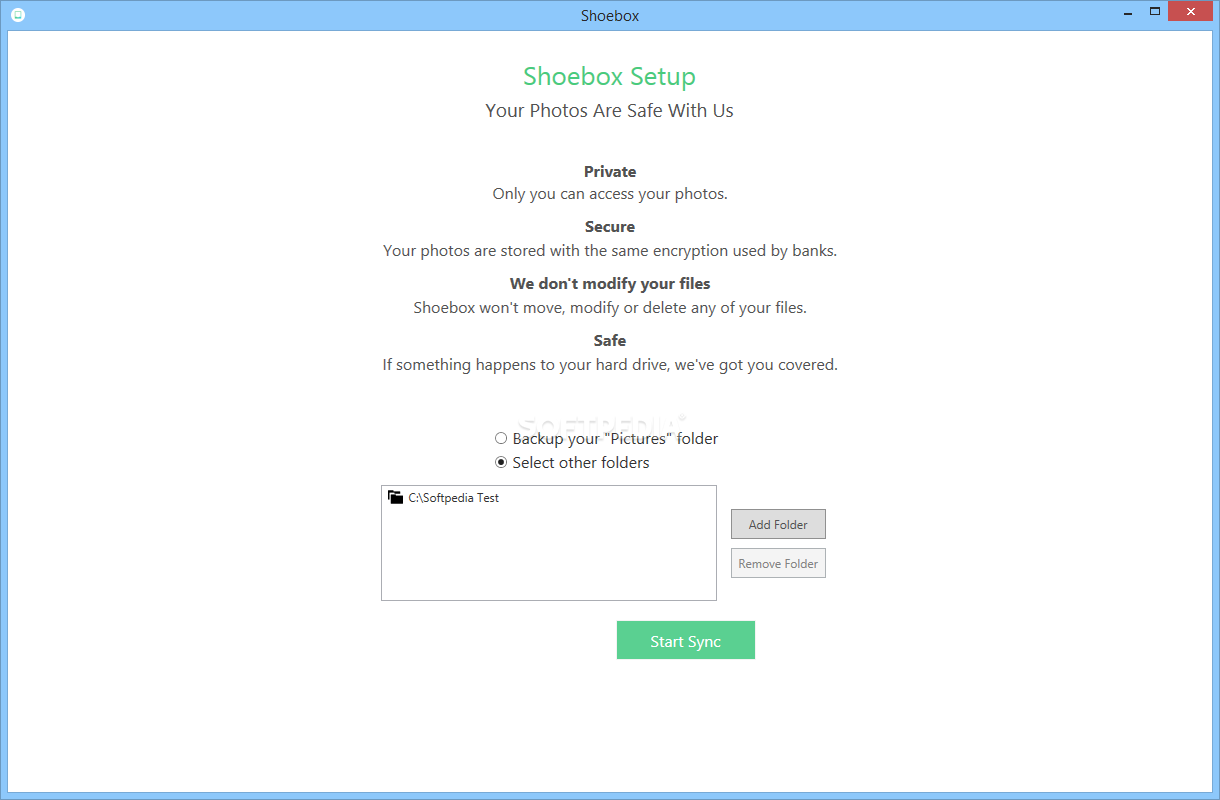The height and width of the screenshot is (800, 1220).
Task: Click the encryption used by banks sentence
Action: coord(610,250)
